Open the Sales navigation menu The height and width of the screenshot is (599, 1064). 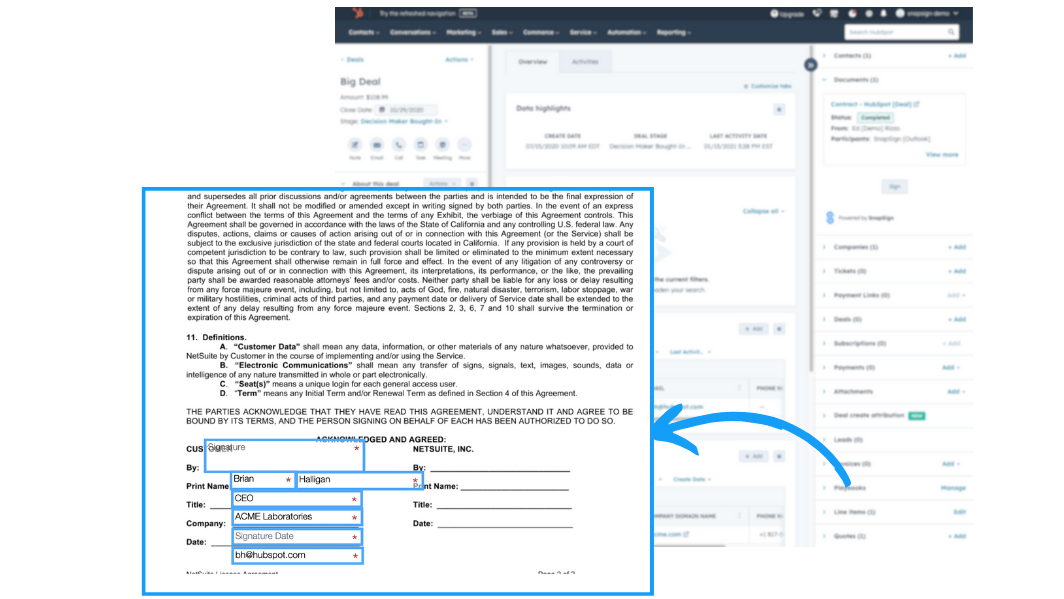coord(501,33)
